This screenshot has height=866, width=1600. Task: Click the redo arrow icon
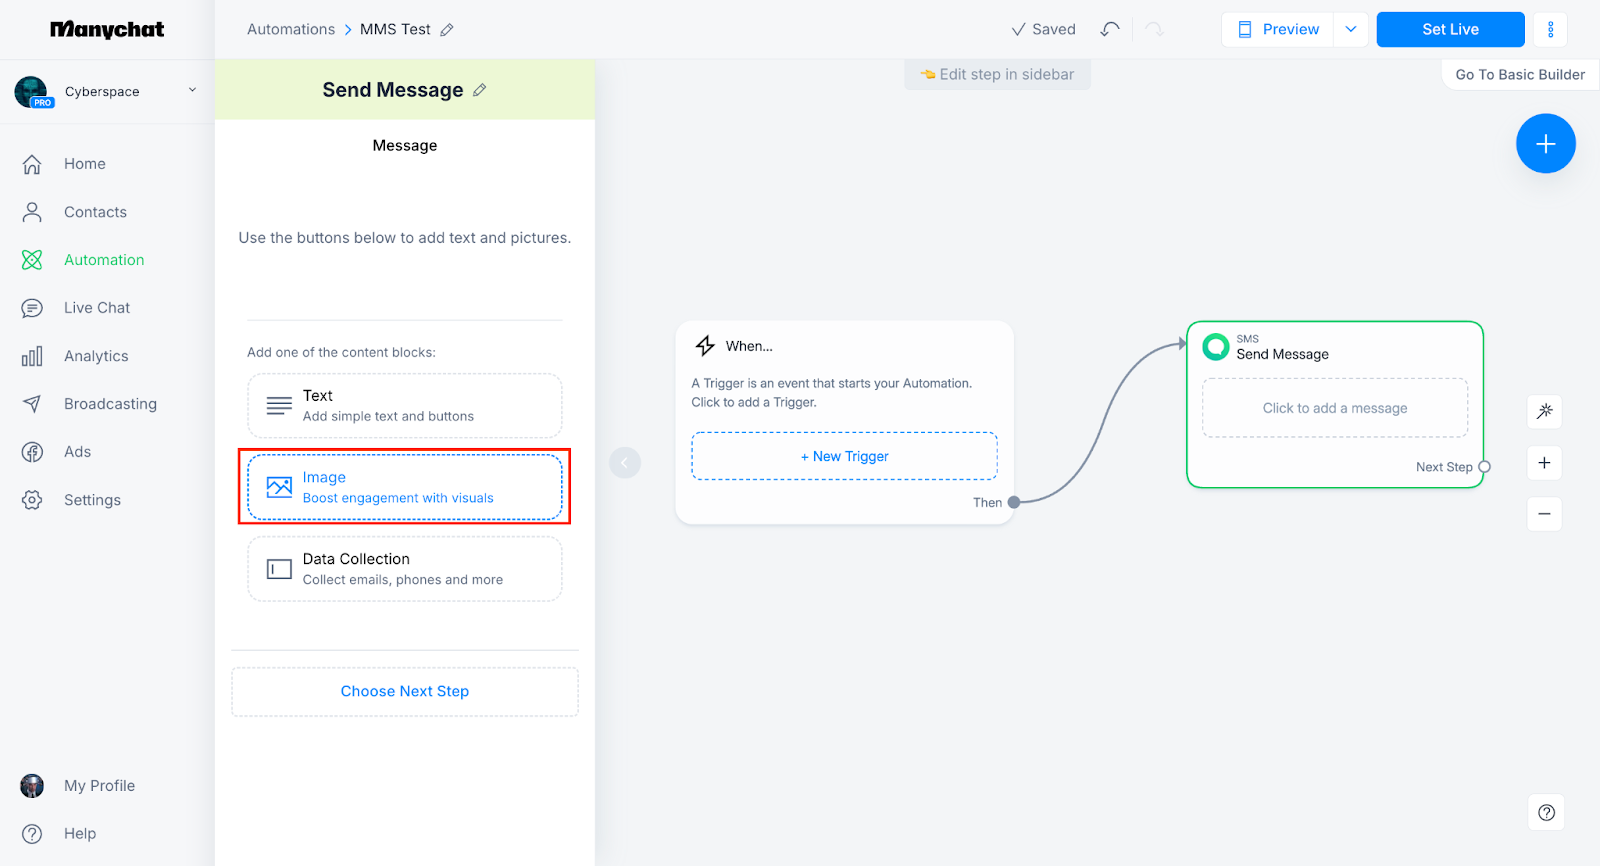click(x=1155, y=29)
